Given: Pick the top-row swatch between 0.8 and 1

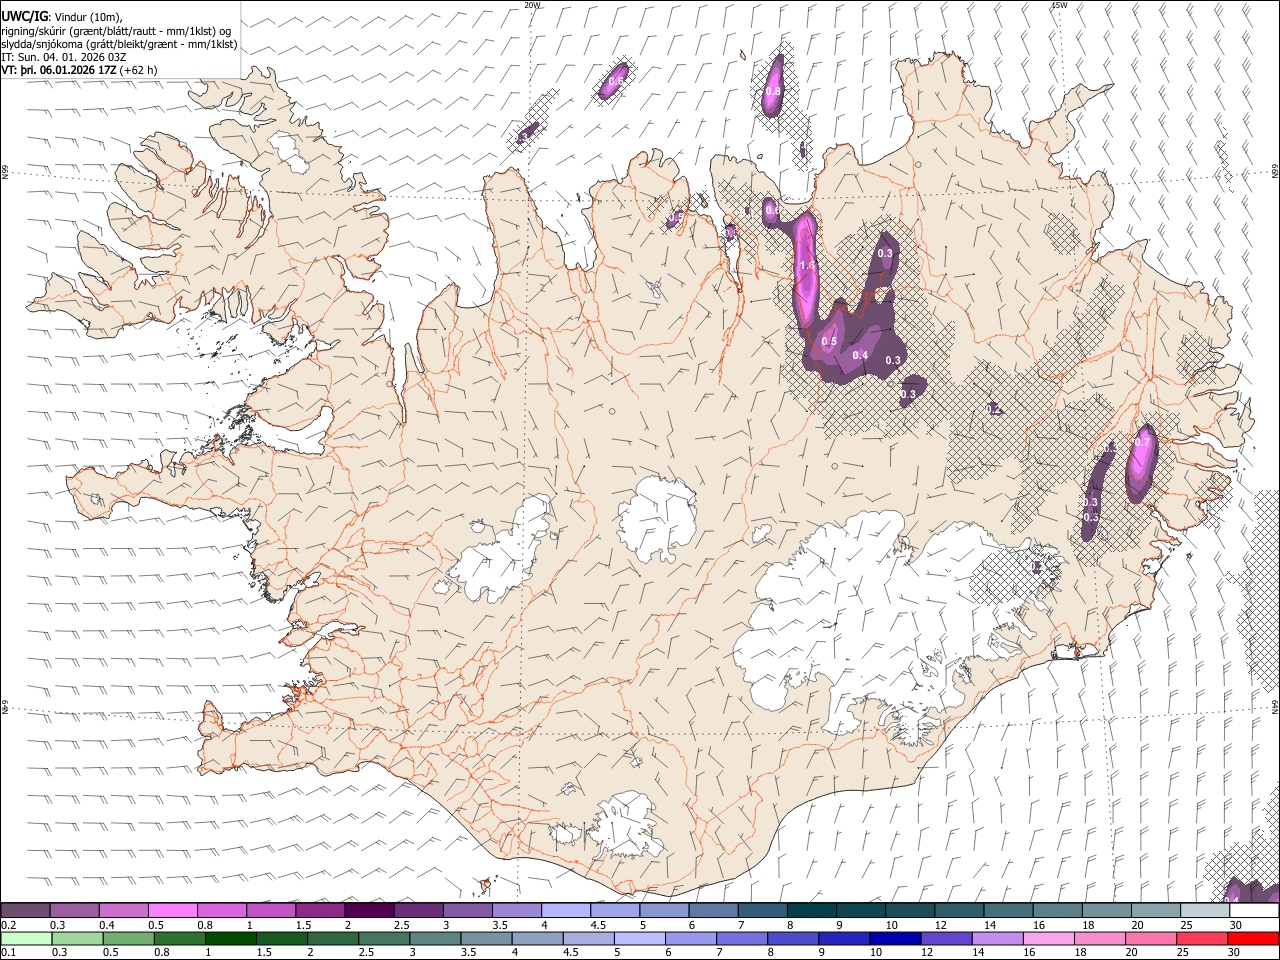Looking at the screenshot, I should coord(221,911).
